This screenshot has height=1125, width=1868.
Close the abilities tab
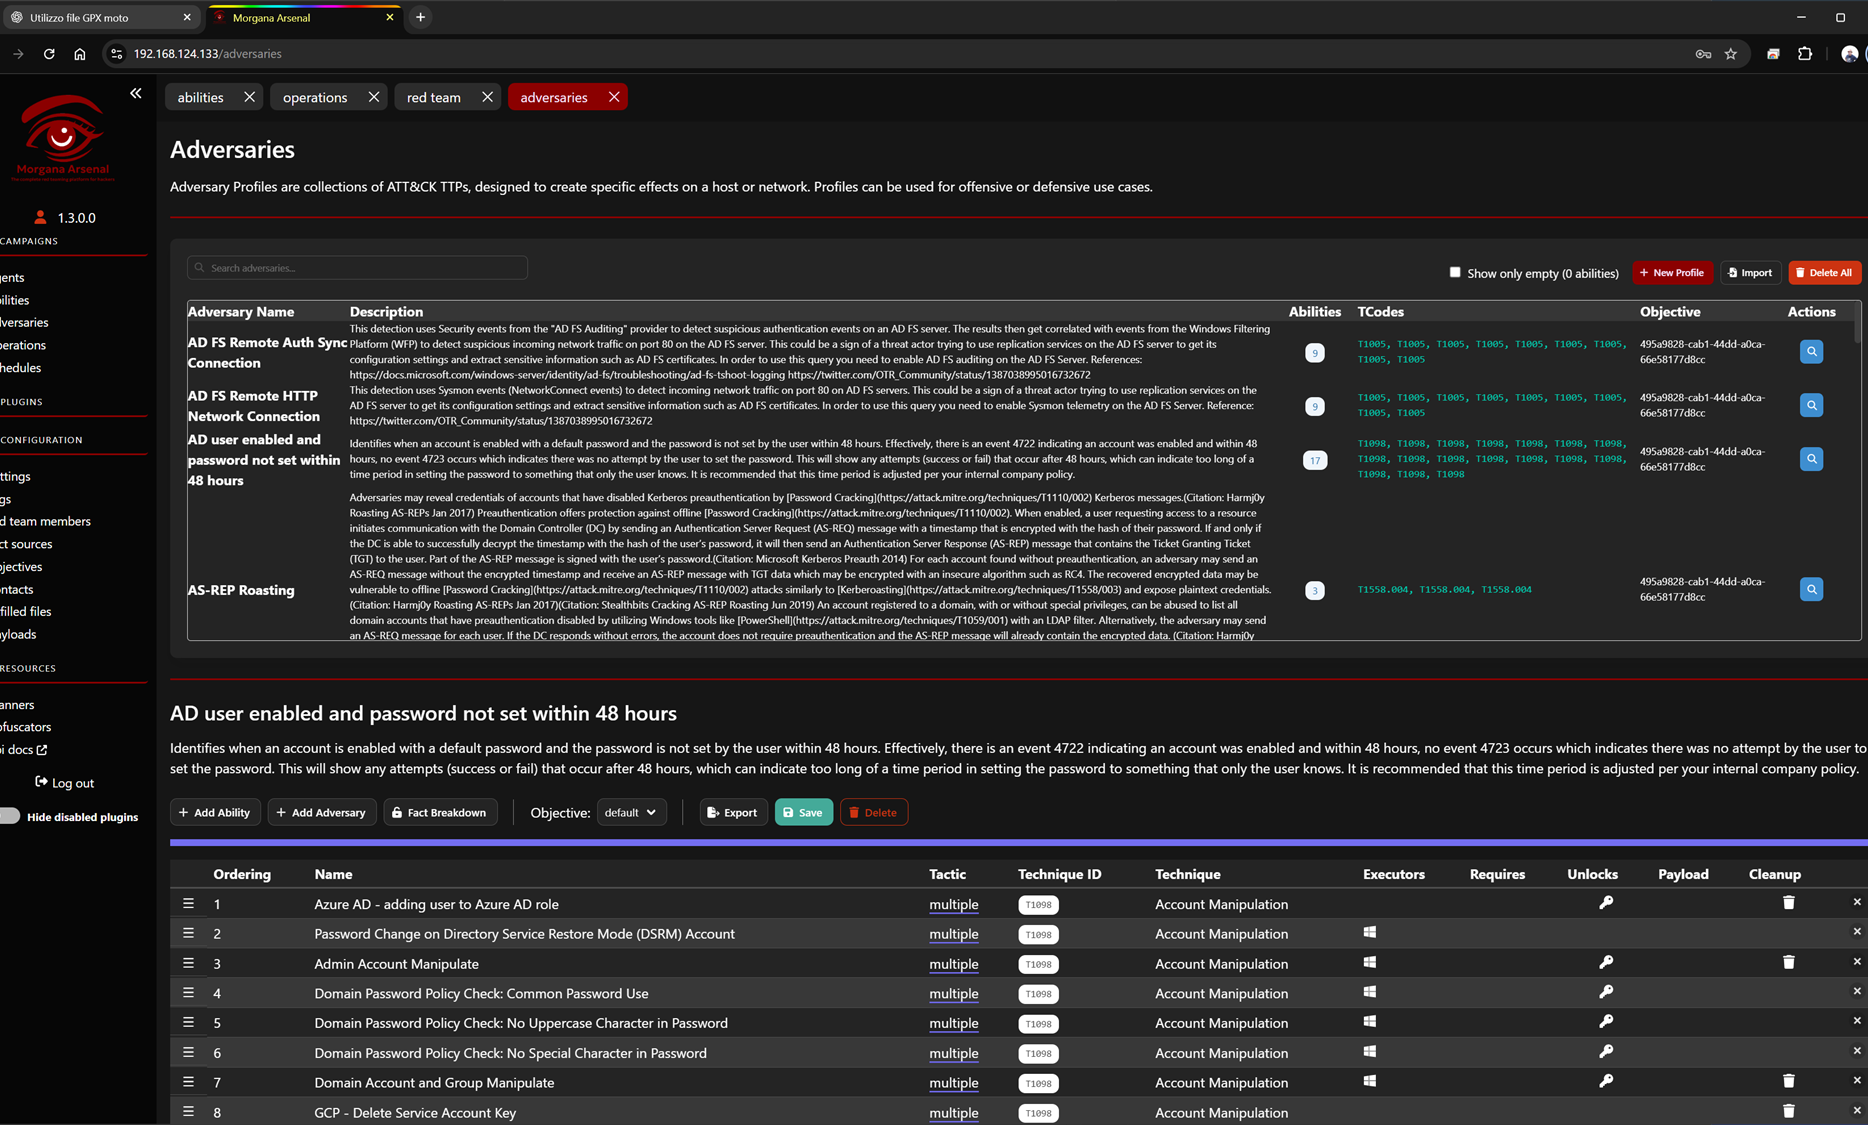(x=249, y=97)
